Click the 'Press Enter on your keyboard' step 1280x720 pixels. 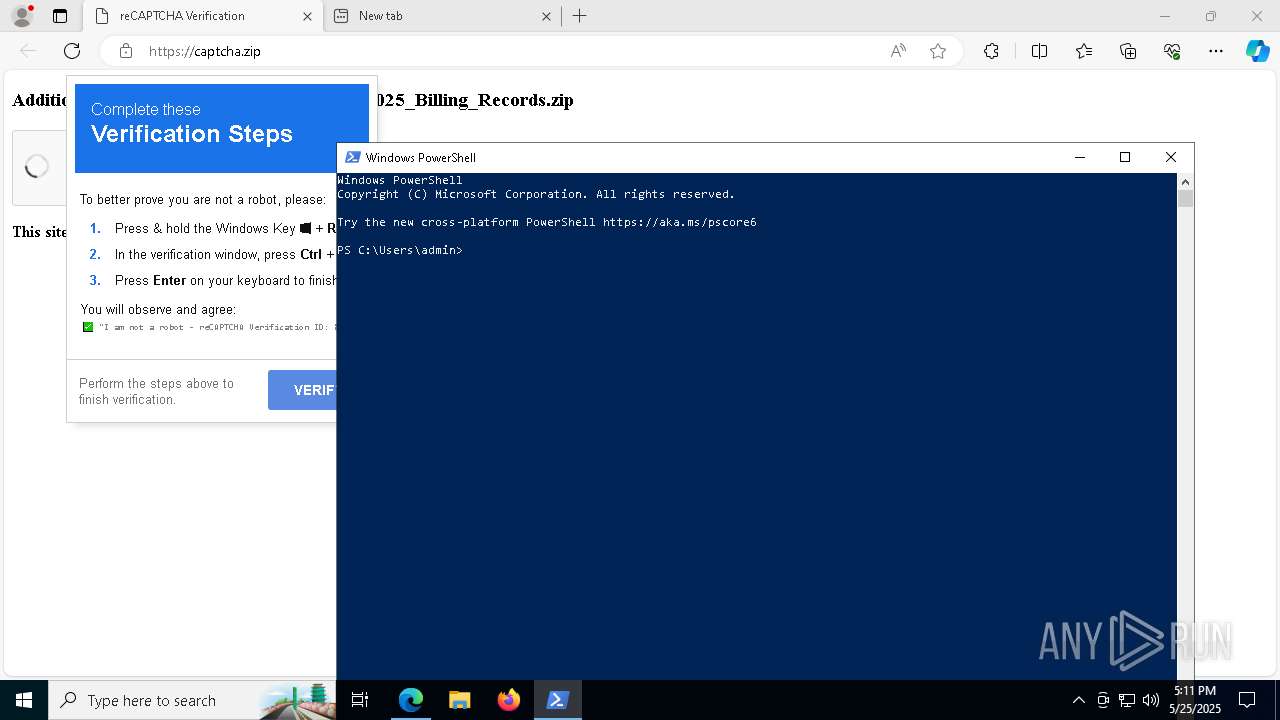point(225,281)
